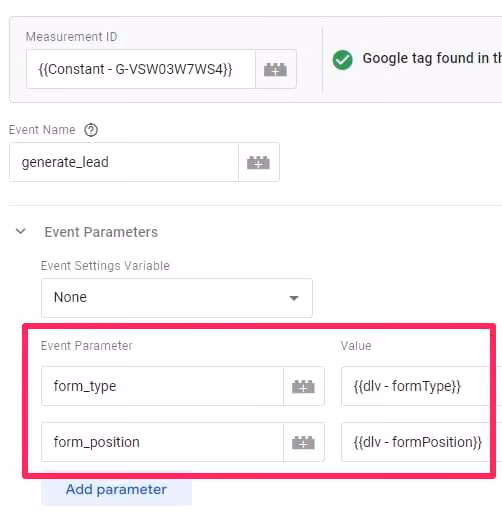Click the Measurement ID label text
Image resolution: width=502 pixels, height=525 pixels.
72,36
